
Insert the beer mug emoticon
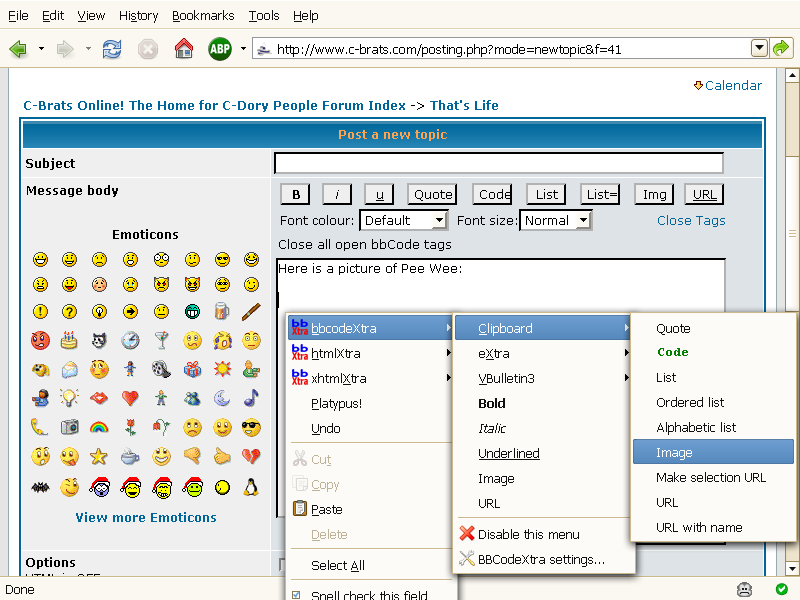pyautogui.click(x=222, y=311)
